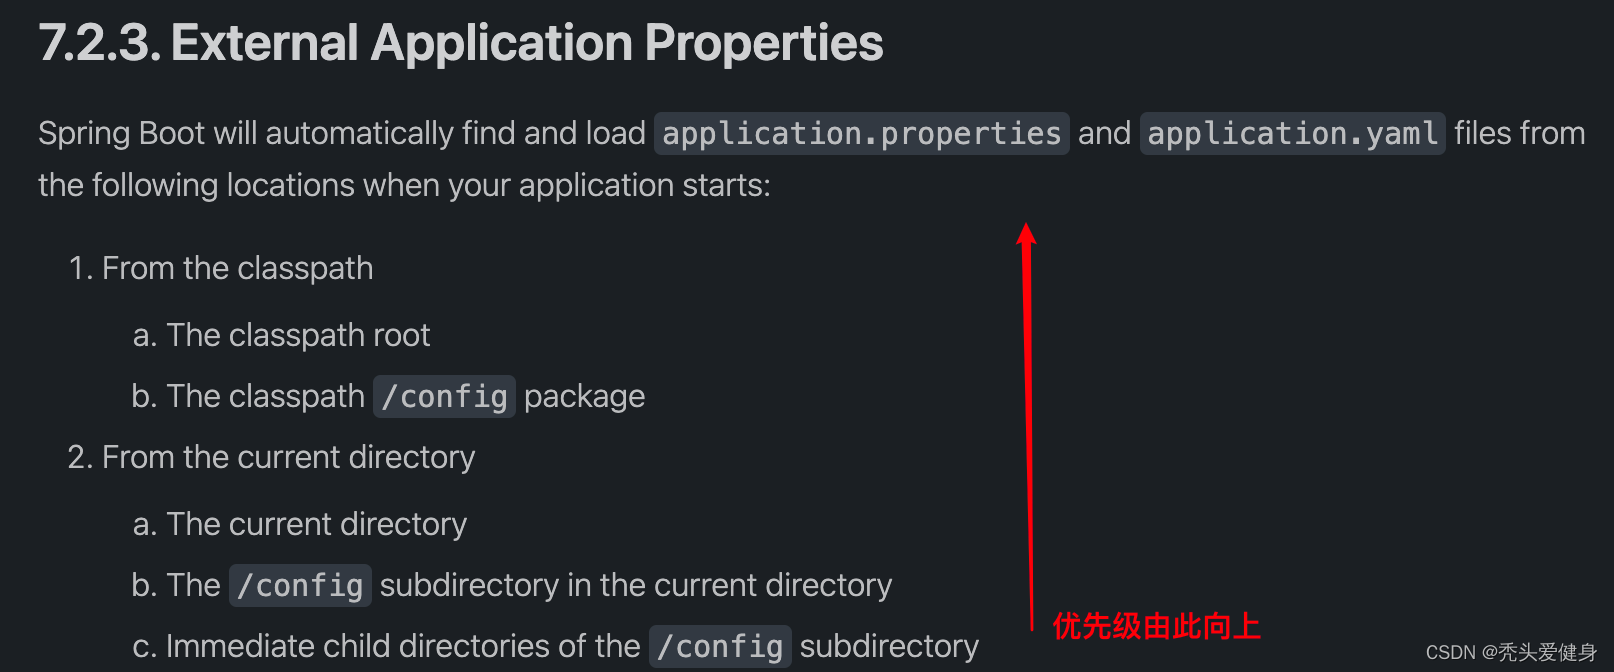Click the "Immediate child directories of the" text
Viewport: 1614px width, 672px height.
(x=402, y=646)
